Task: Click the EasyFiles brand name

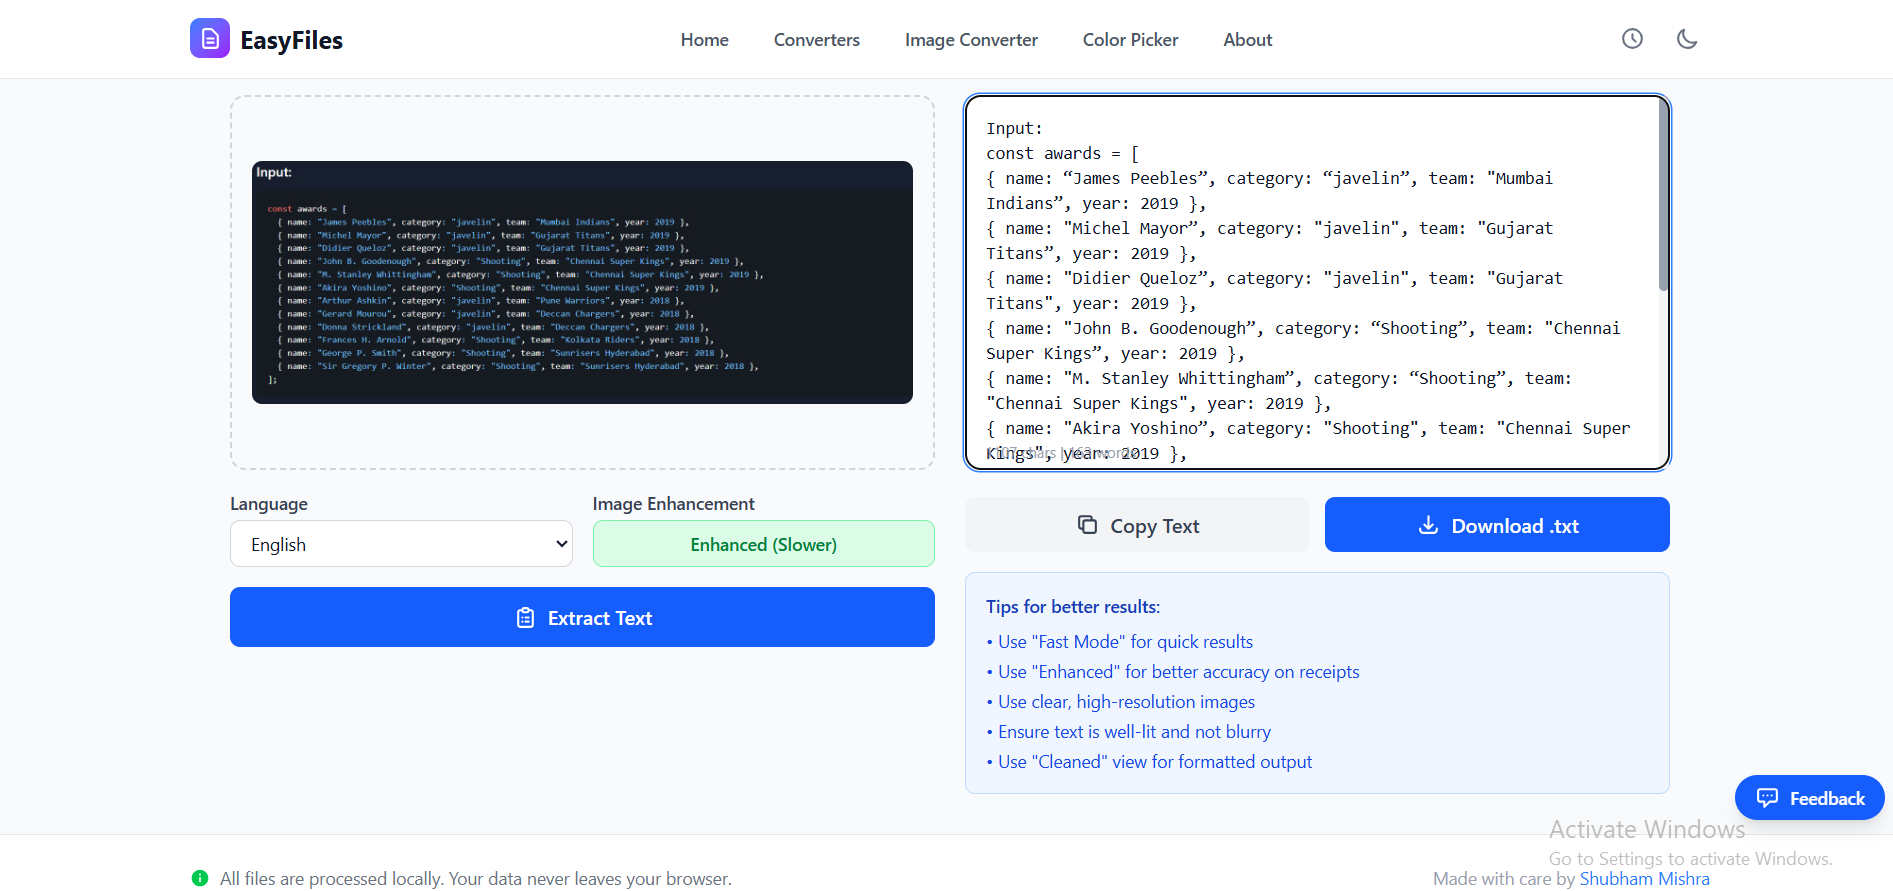Action: 291,40
